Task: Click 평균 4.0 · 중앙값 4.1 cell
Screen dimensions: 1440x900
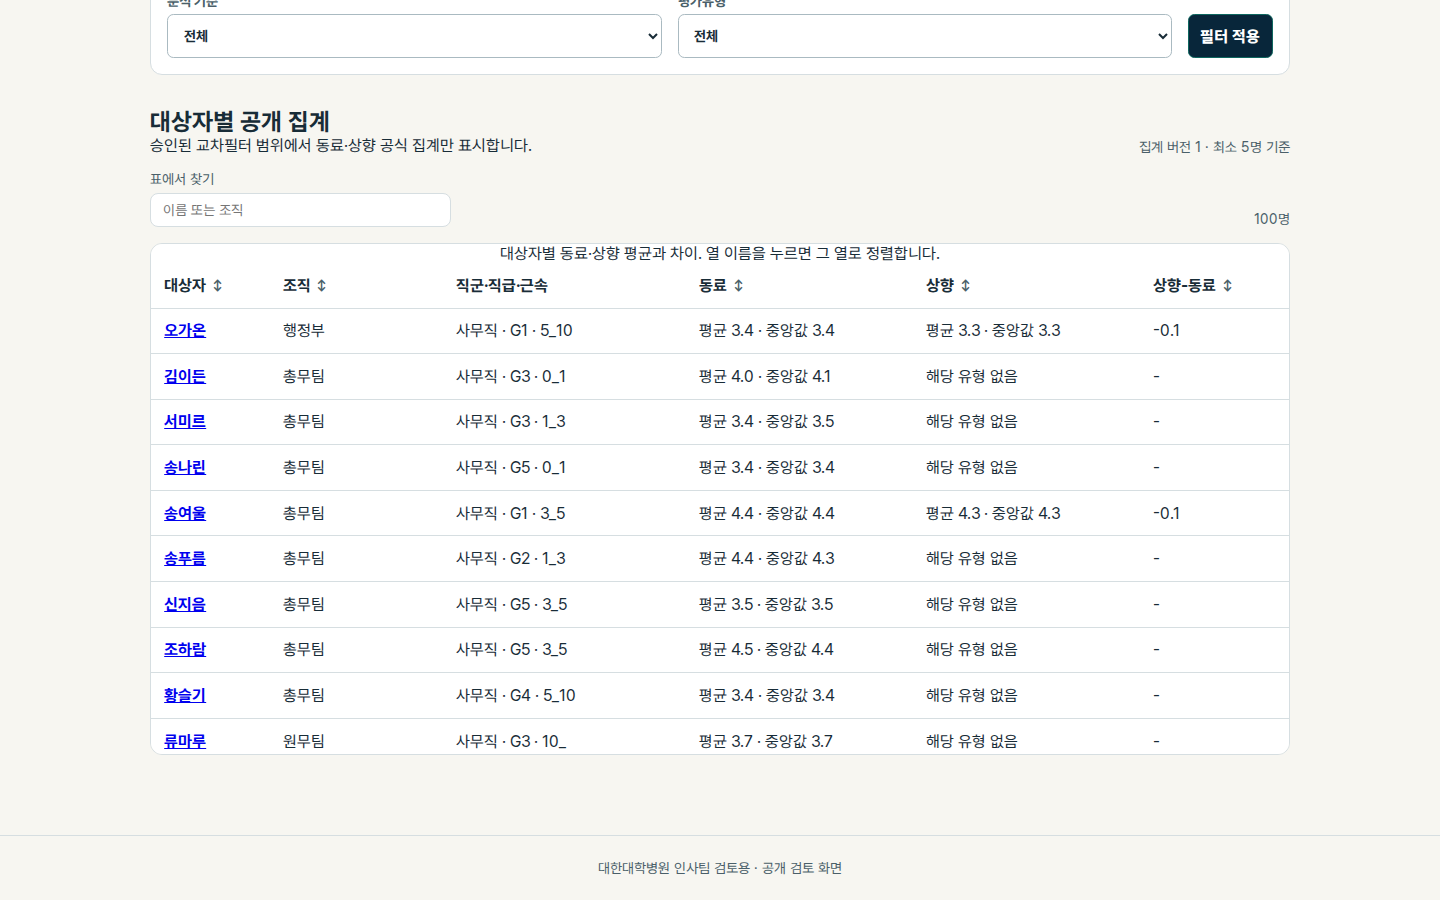Action: pos(765,377)
